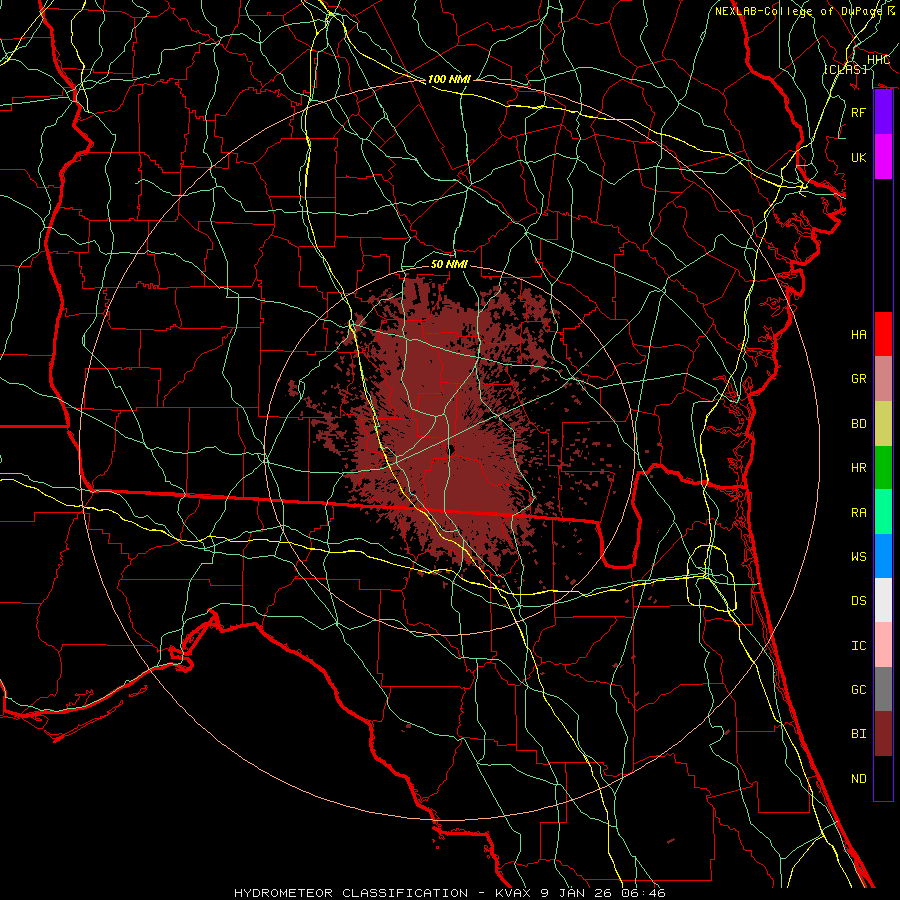This screenshot has width=900, height=900.
Task: Click the ND legend label
Action: coord(859,778)
